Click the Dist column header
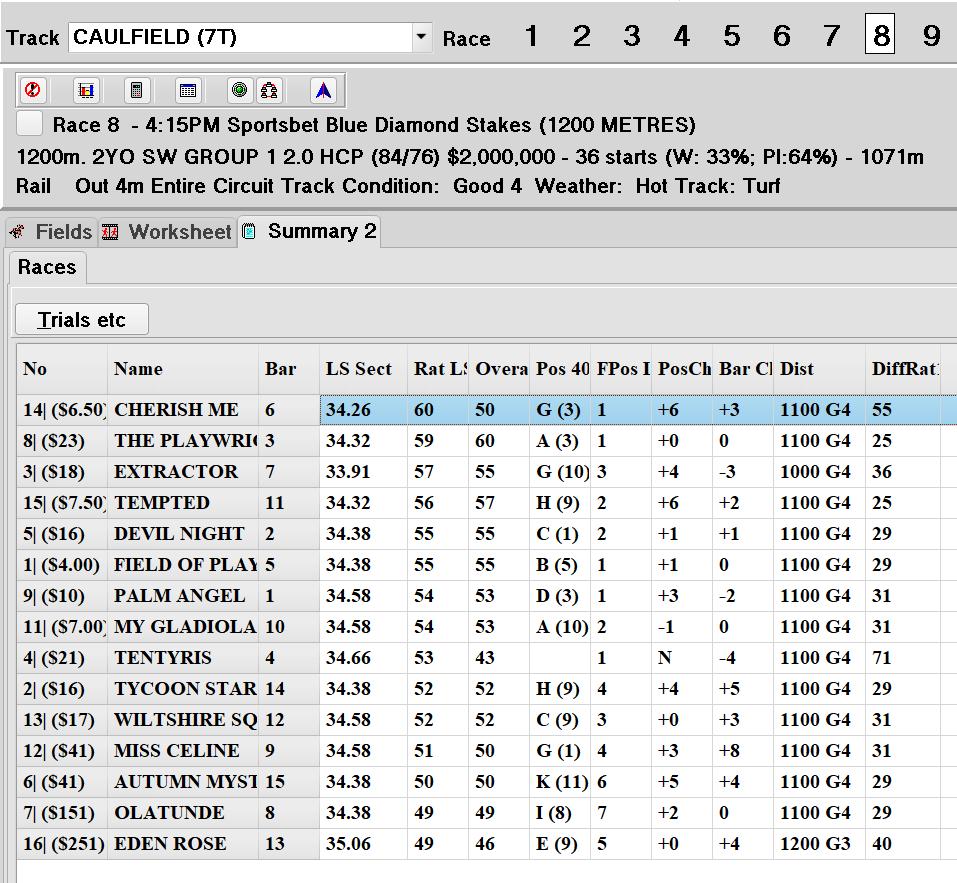Screen dimensions: 957x883 point(797,369)
